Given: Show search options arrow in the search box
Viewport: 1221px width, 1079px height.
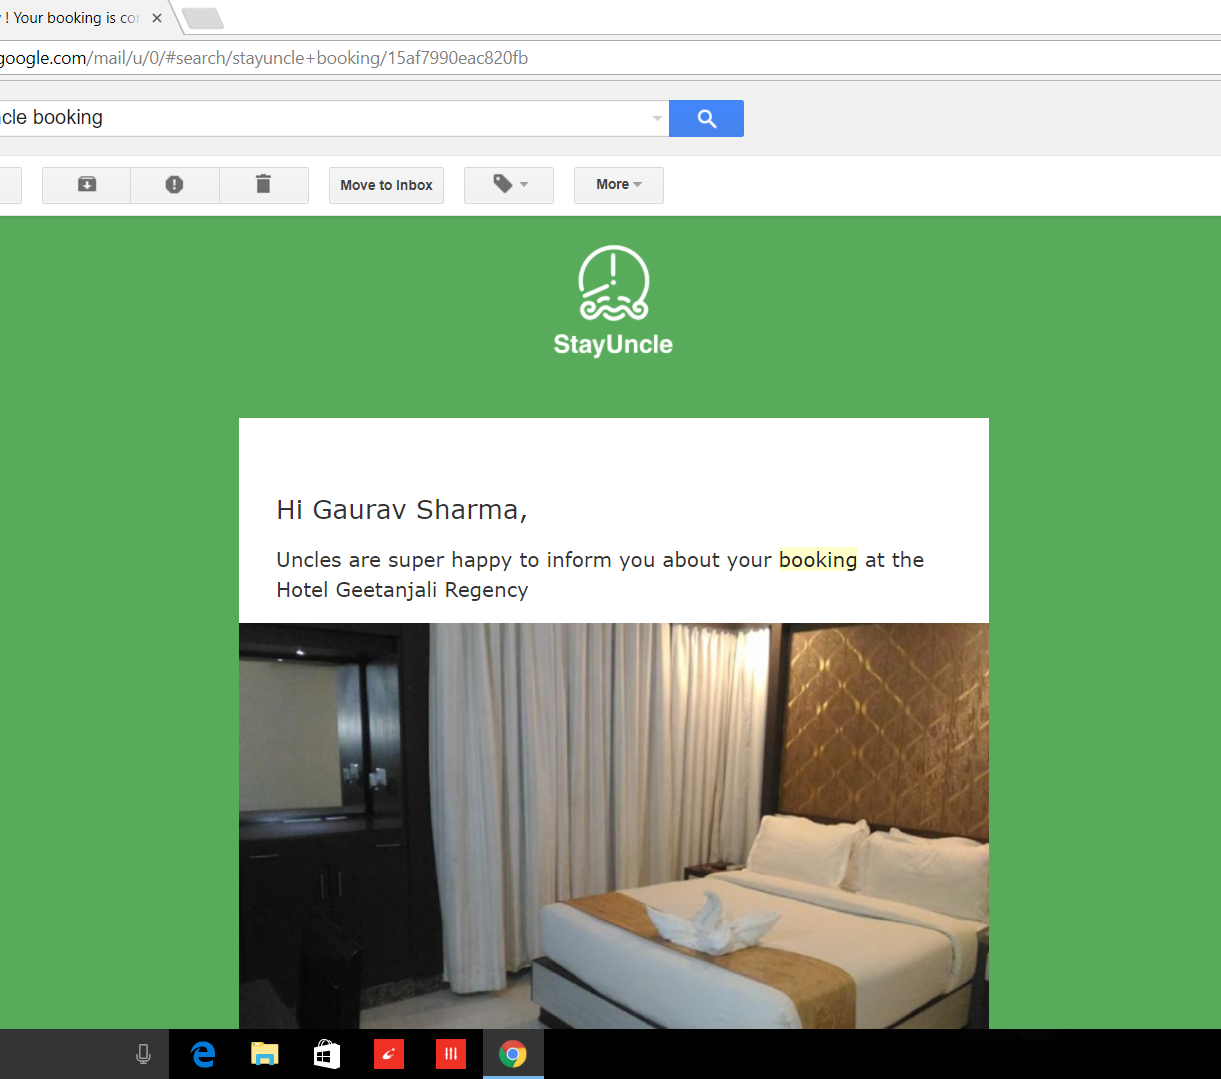Looking at the screenshot, I should (x=657, y=118).
